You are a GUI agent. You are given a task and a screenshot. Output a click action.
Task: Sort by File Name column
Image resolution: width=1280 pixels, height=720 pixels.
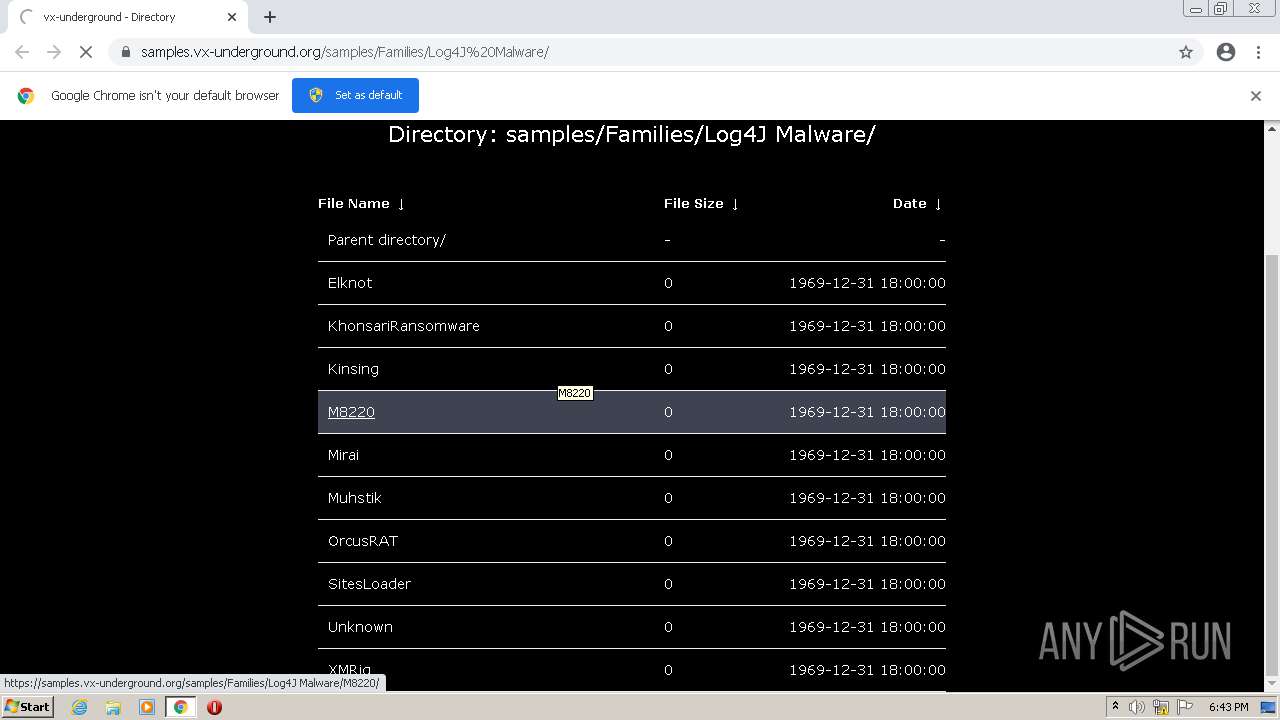(x=361, y=203)
